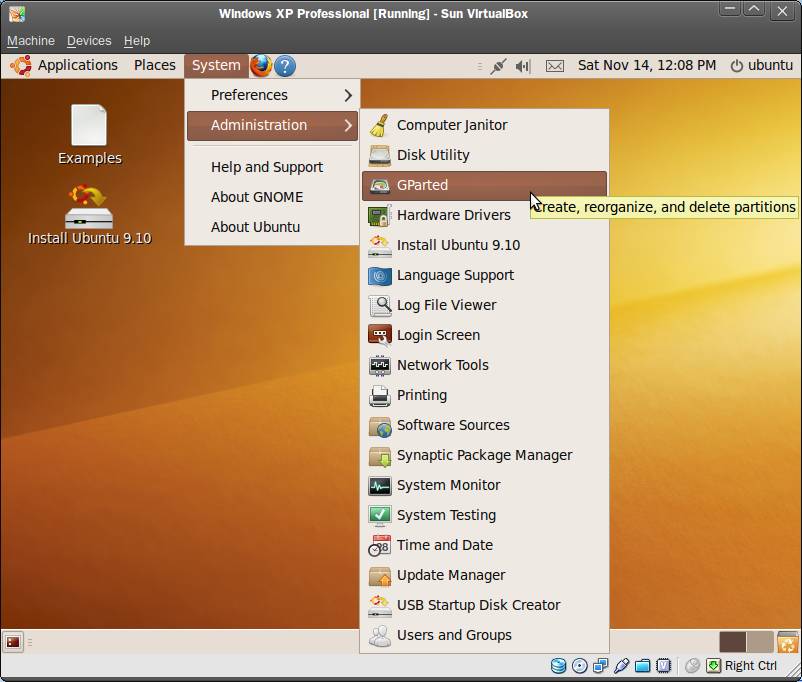Click the USB Startup Disk Creator icon
Screen dimensions: 802x682
click(379, 605)
